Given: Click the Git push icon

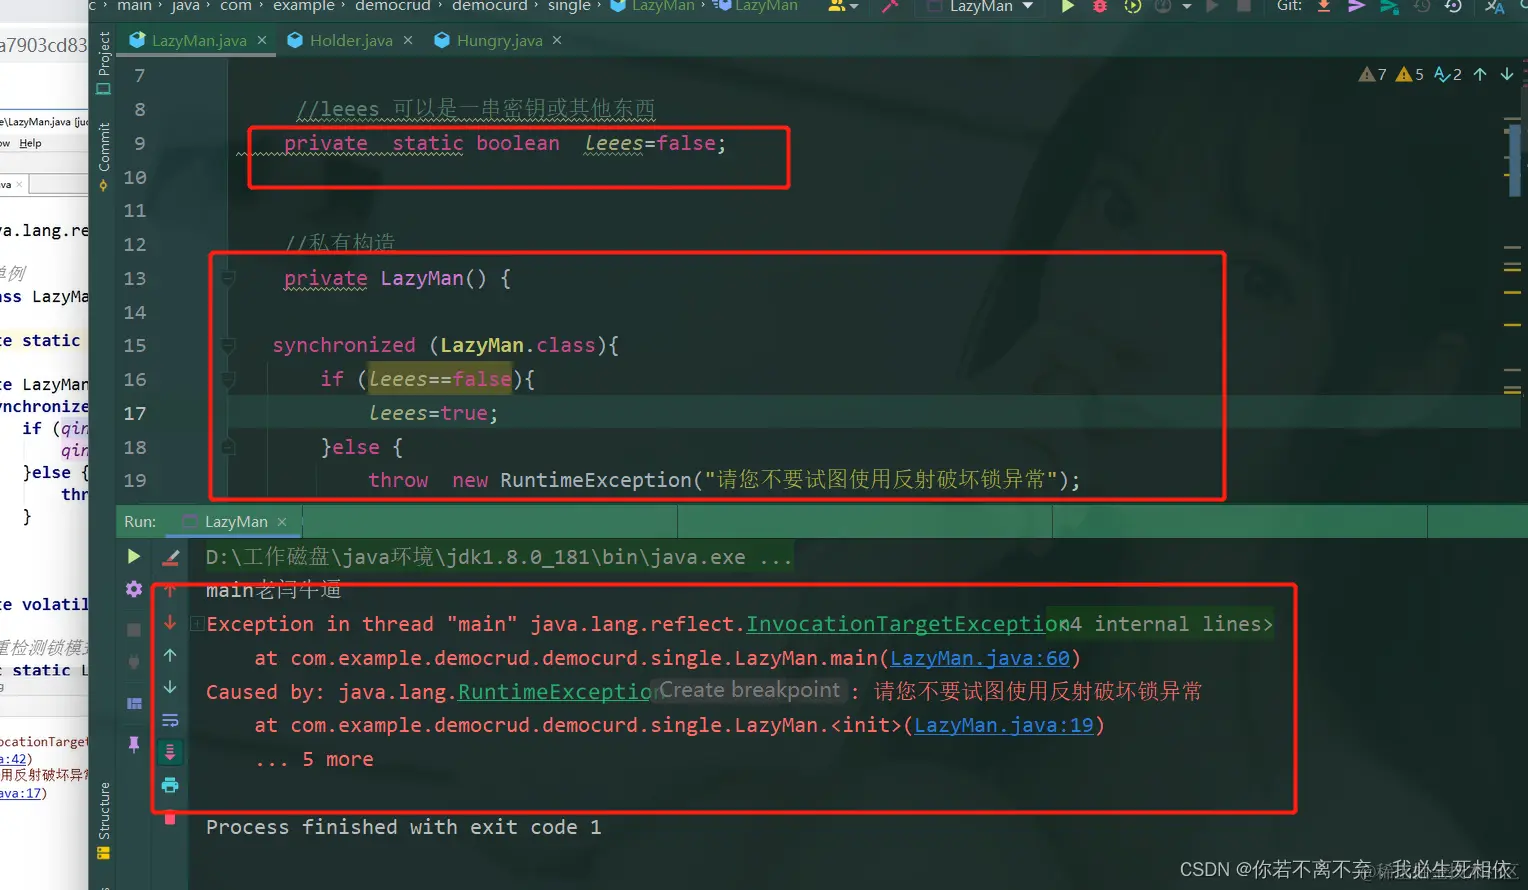Looking at the screenshot, I should pyautogui.click(x=1389, y=6).
